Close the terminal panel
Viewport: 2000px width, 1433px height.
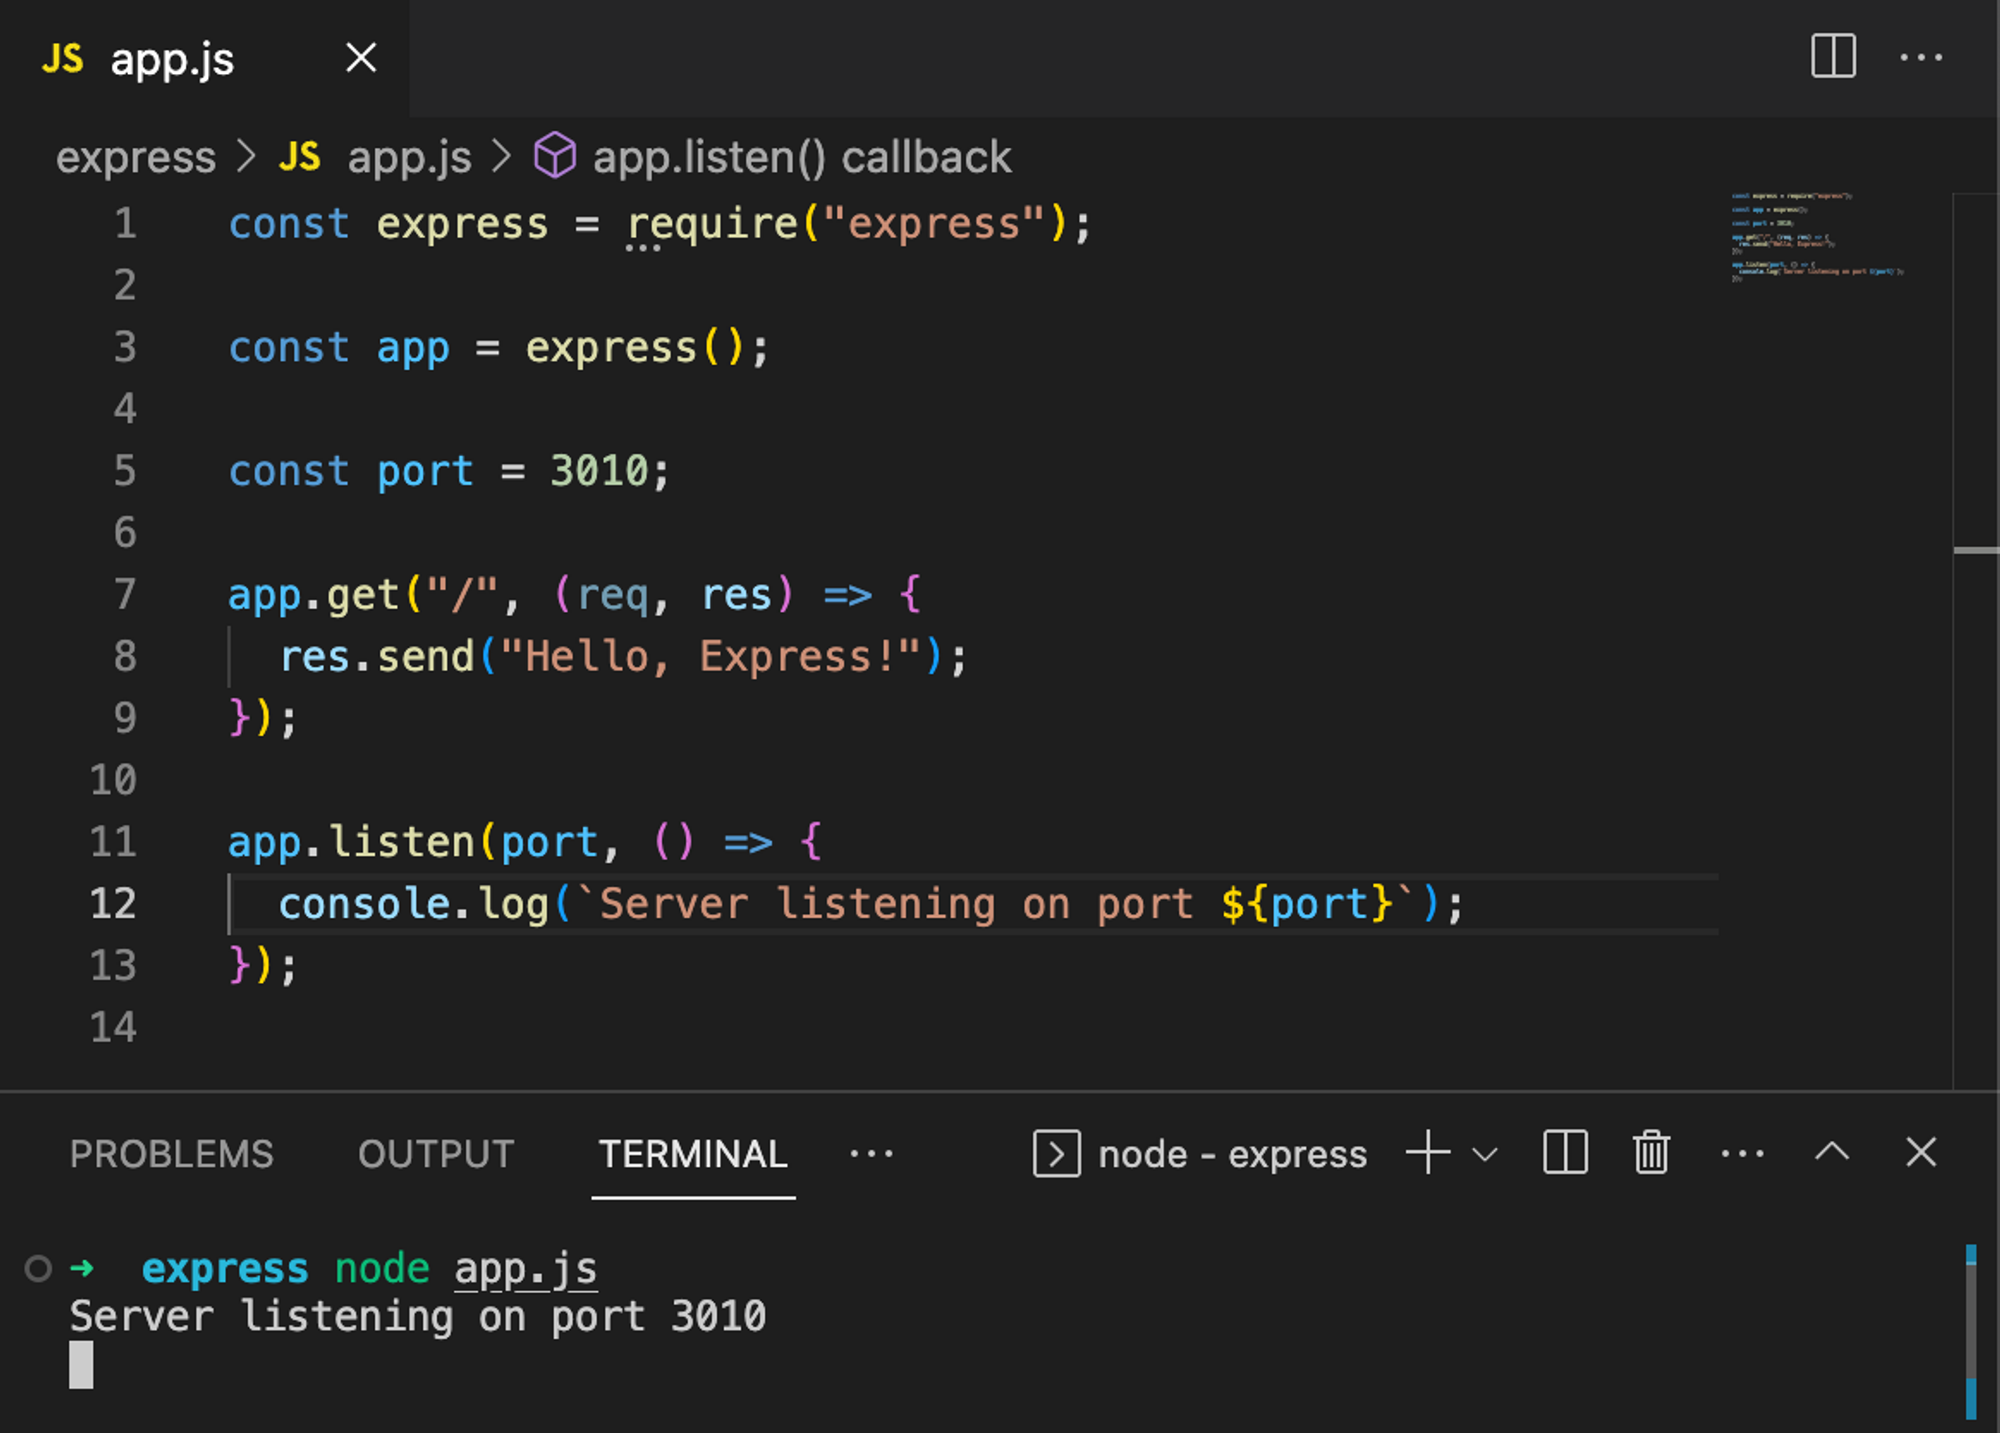click(1921, 1153)
